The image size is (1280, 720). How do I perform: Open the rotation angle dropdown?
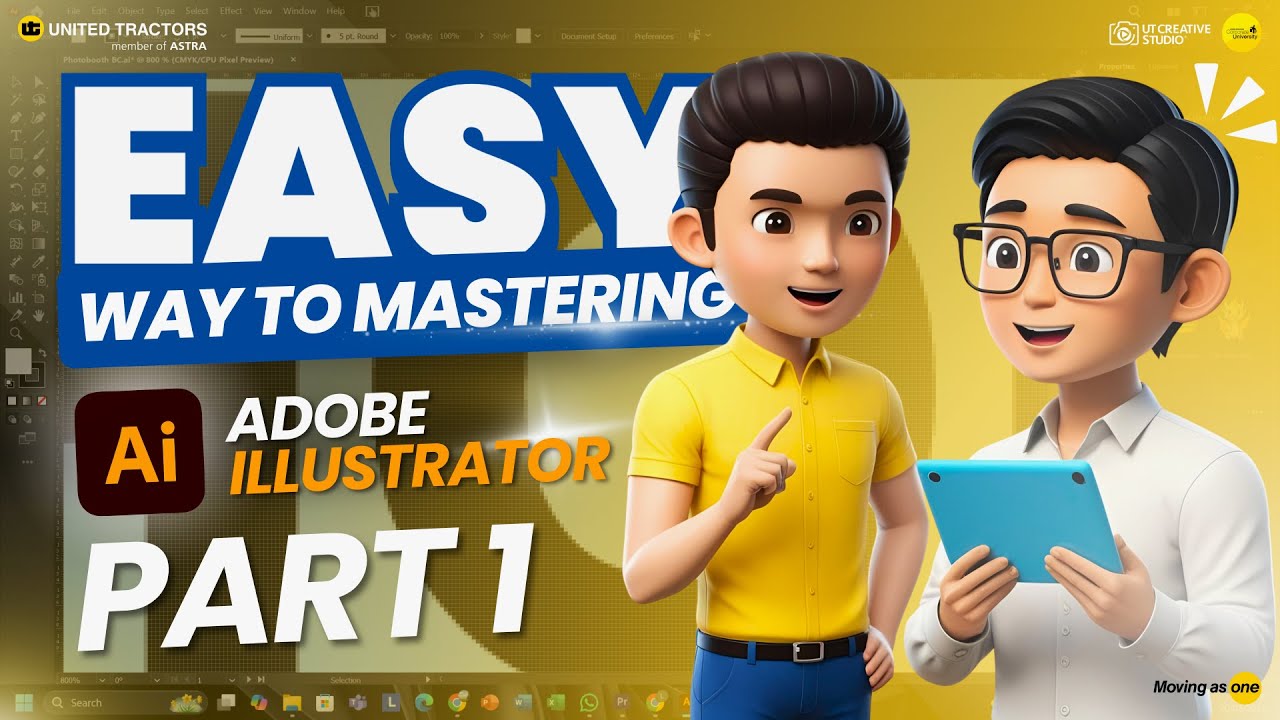click(157, 680)
